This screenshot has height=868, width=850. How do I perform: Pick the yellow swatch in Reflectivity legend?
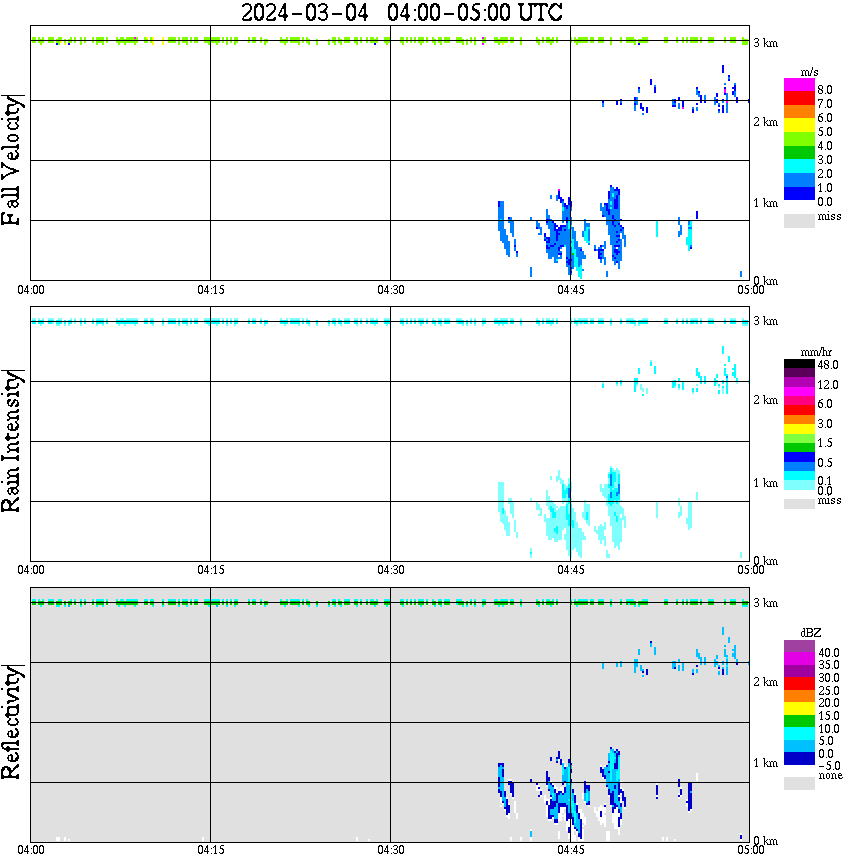coord(799,709)
